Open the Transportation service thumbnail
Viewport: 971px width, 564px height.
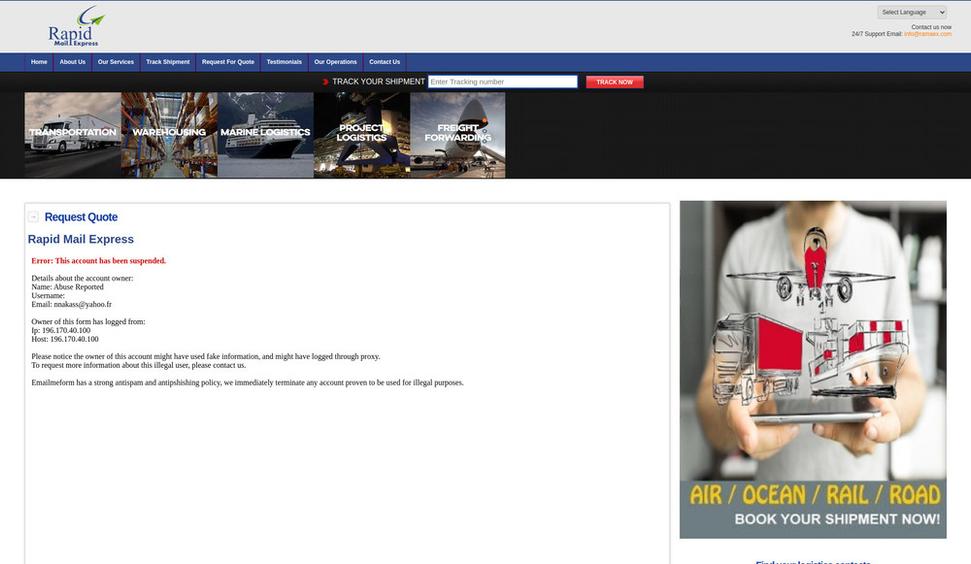(72, 135)
